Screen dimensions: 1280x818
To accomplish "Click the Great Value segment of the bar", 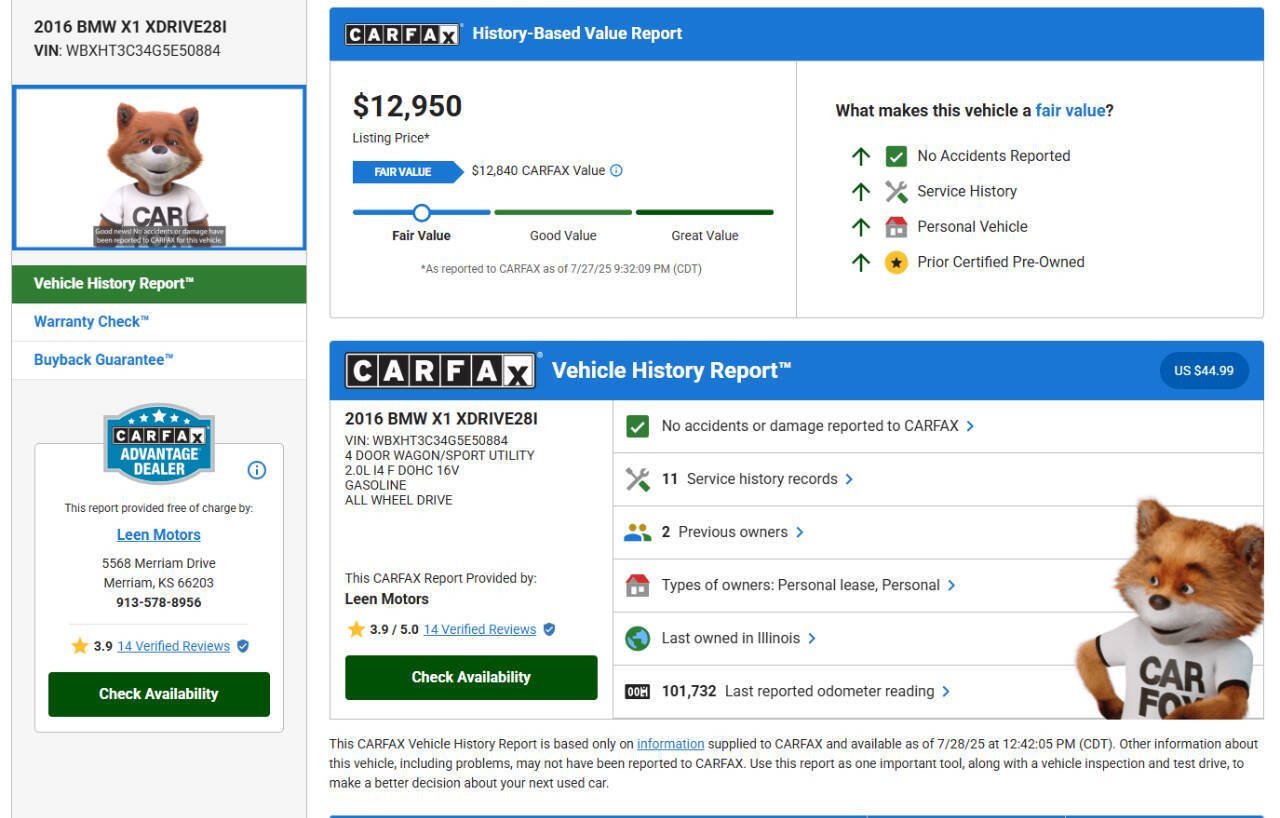I will point(705,212).
